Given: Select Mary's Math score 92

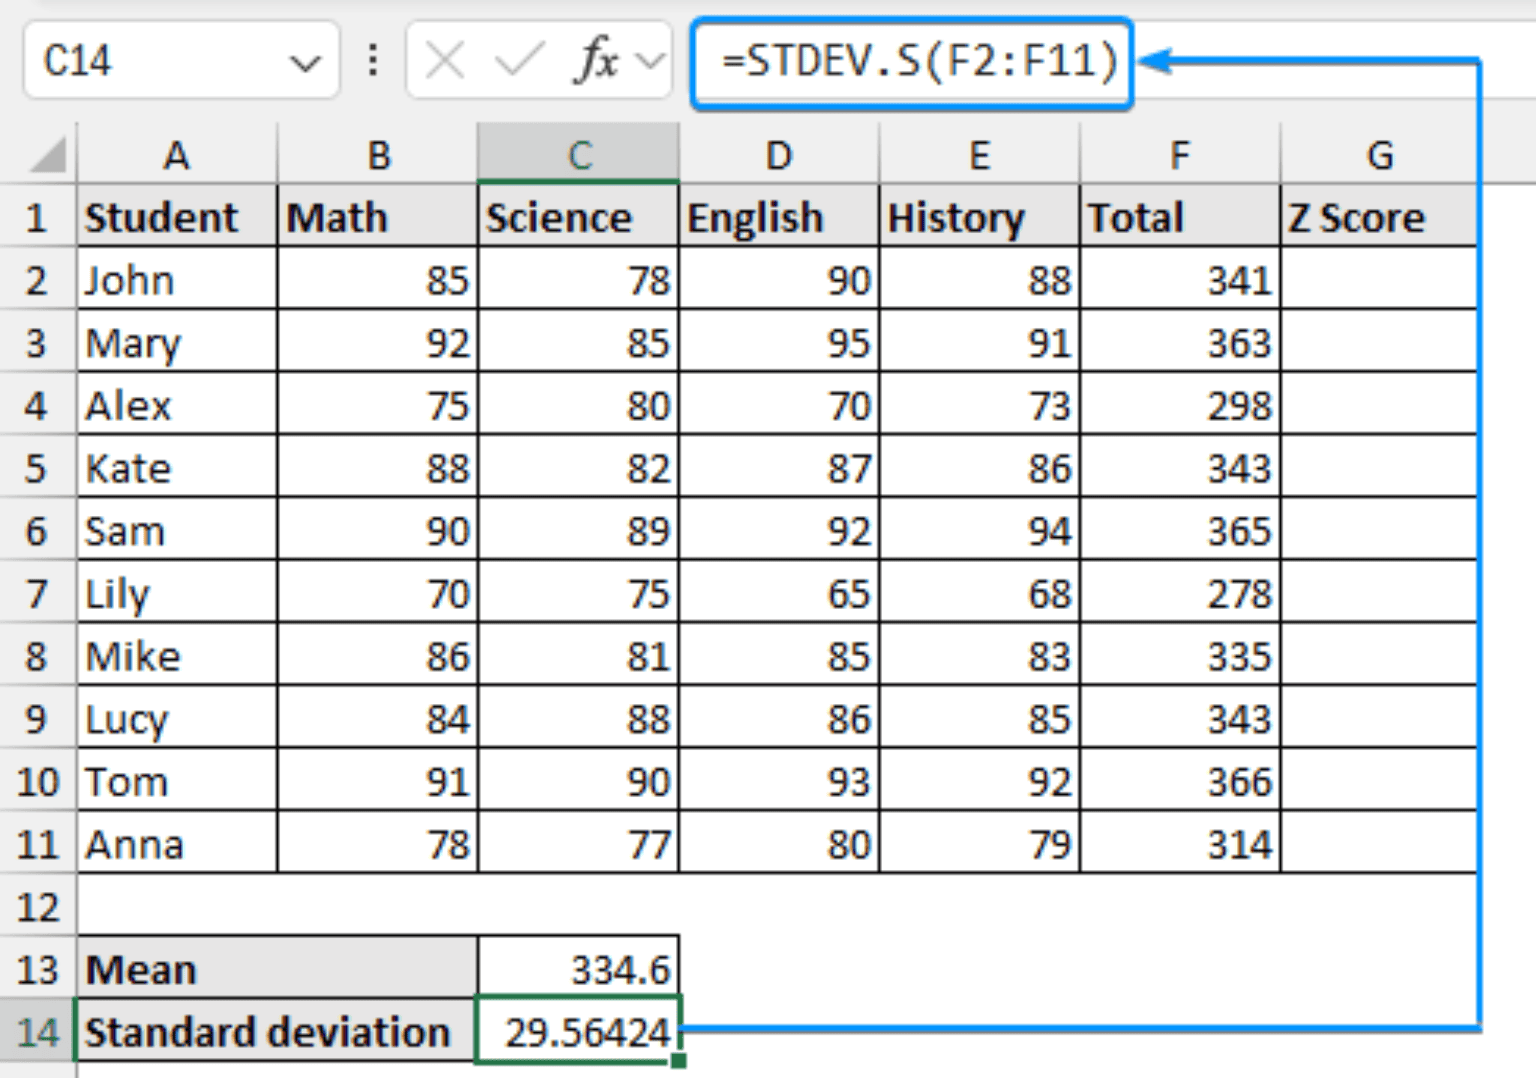Looking at the screenshot, I should (378, 342).
